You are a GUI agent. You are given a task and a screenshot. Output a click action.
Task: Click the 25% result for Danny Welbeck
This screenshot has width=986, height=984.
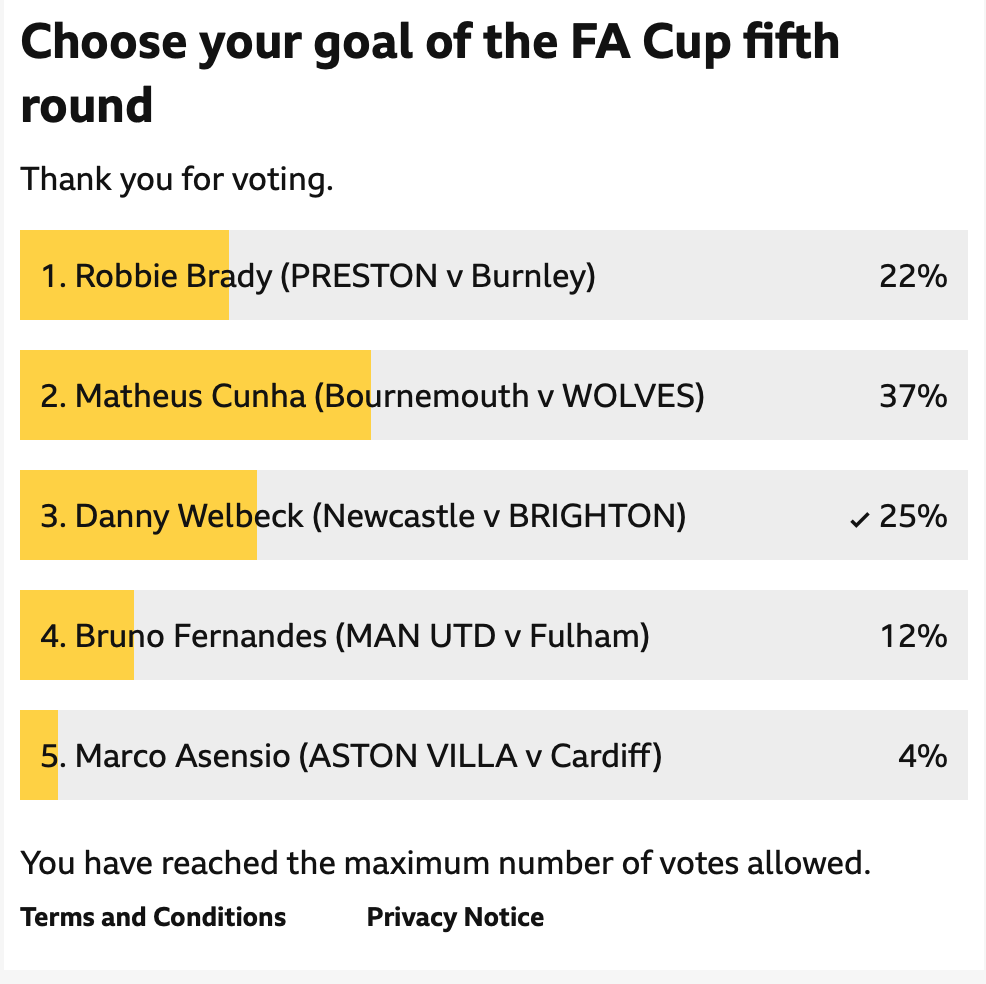tap(913, 516)
